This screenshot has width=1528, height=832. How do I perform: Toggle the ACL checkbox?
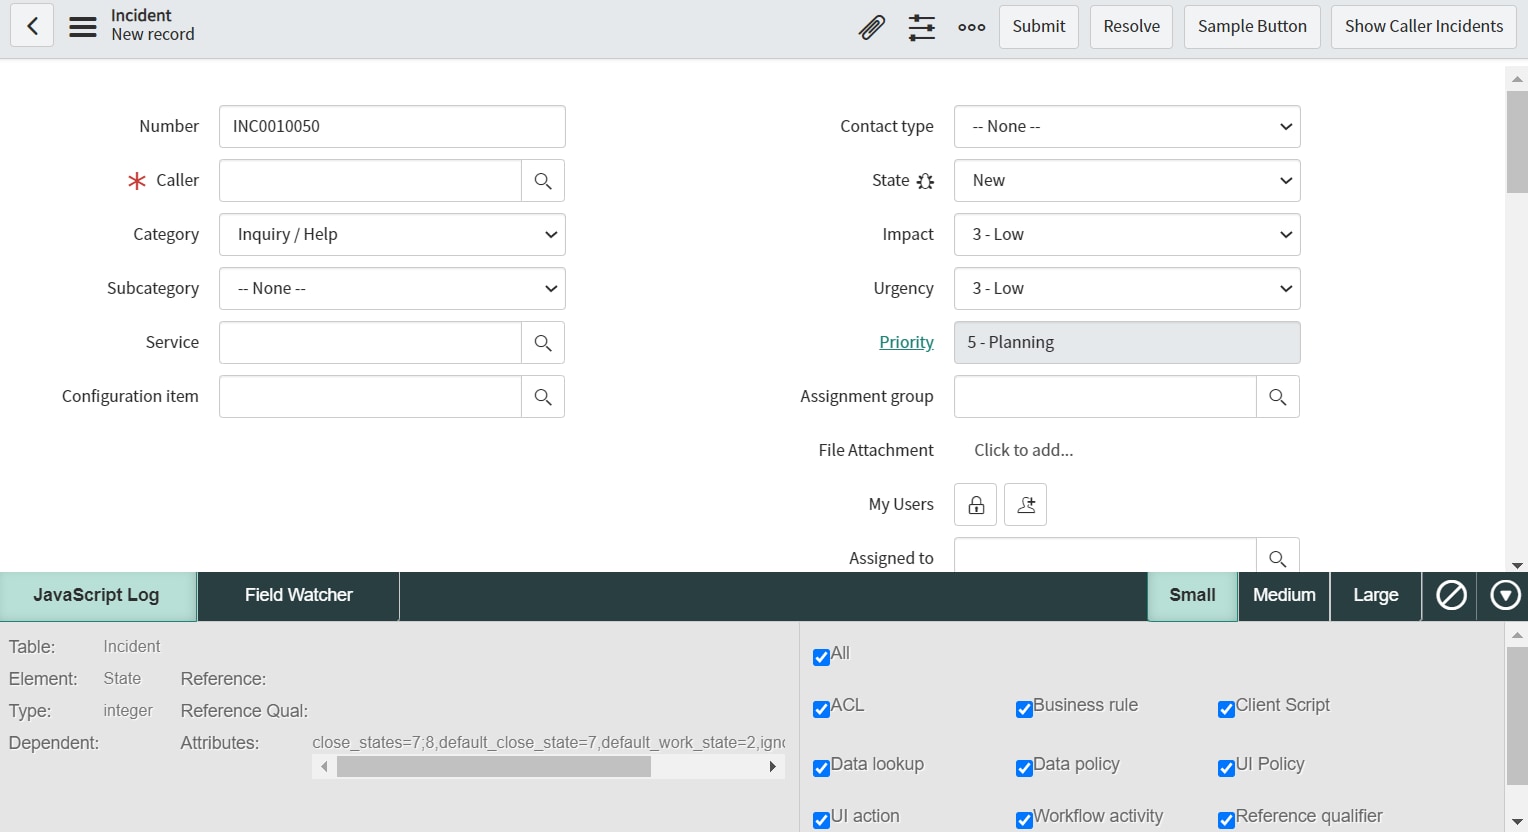coord(821,709)
